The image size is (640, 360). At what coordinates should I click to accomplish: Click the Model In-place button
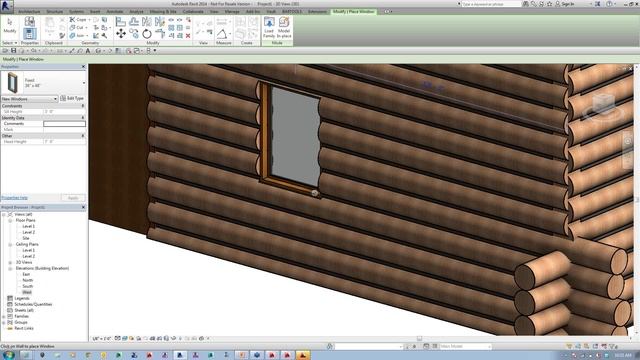pyautogui.click(x=284, y=27)
